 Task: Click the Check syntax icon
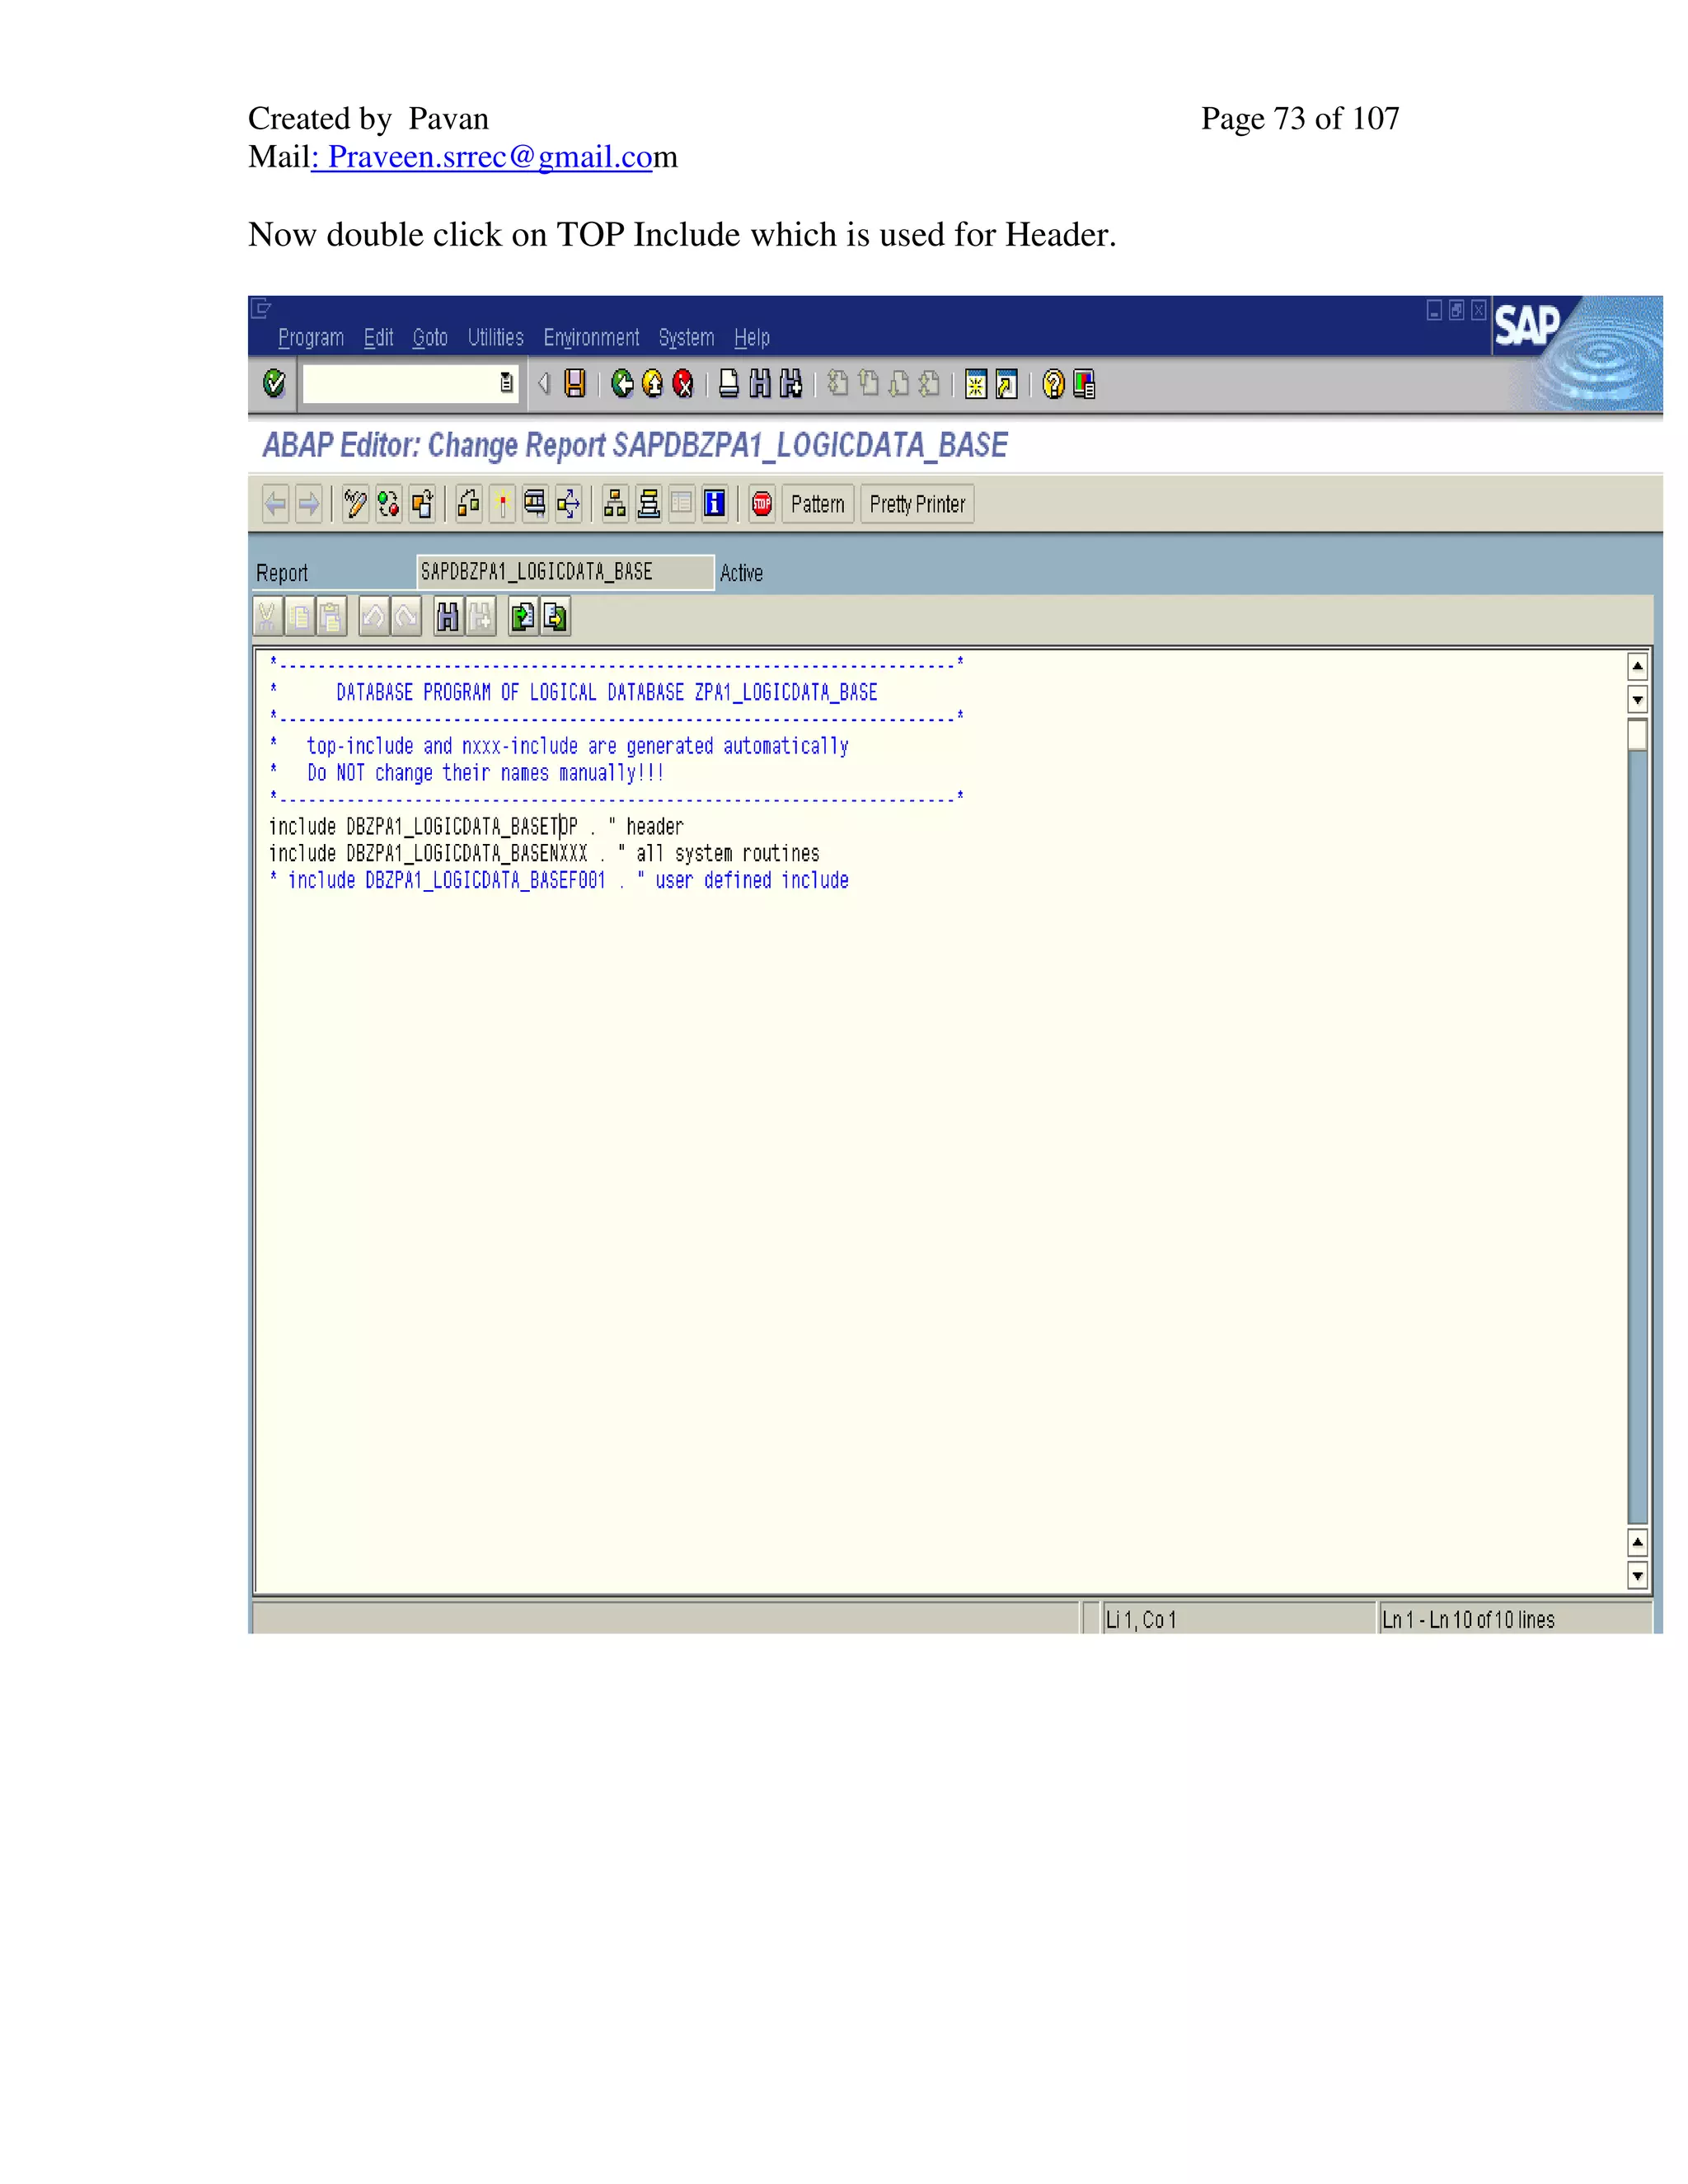468,504
